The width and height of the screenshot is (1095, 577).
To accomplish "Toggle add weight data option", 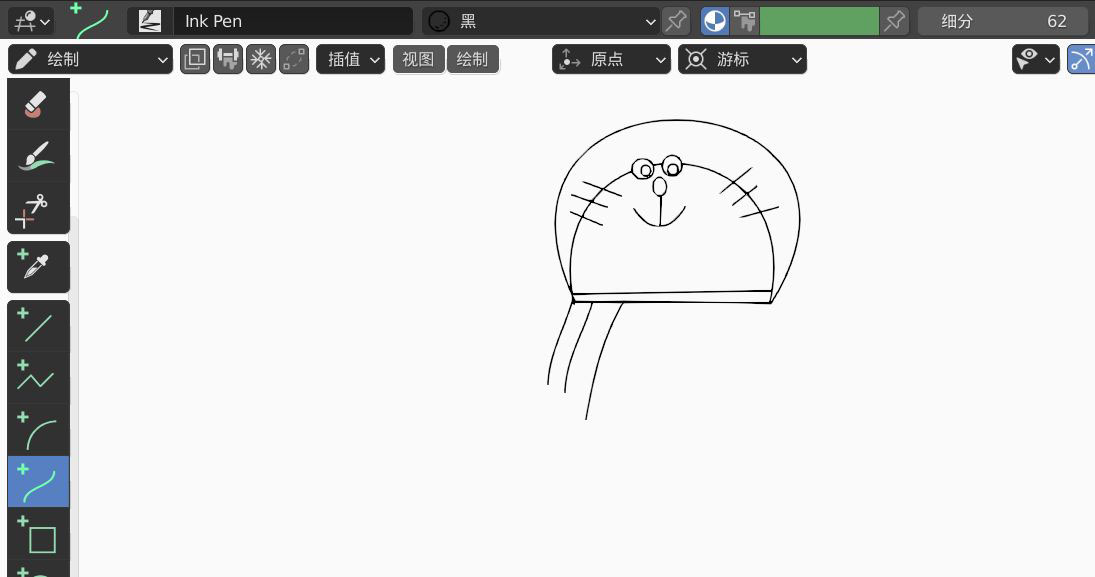I will tap(228, 59).
